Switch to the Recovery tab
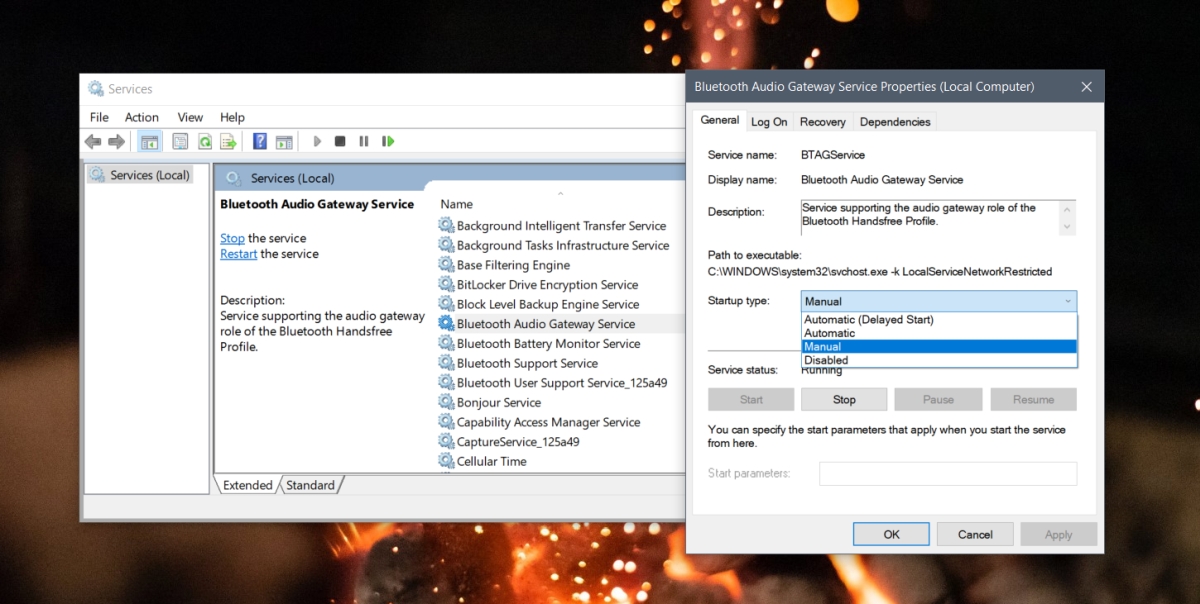The width and height of the screenshot is (1200, 604). click(823, 122)
